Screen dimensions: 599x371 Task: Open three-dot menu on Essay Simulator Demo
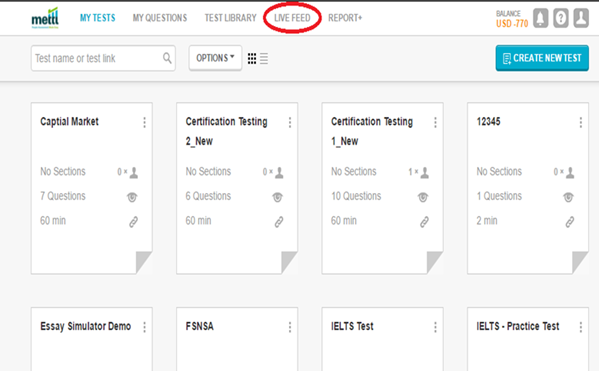pyautogui.click(x=144, y=327)
